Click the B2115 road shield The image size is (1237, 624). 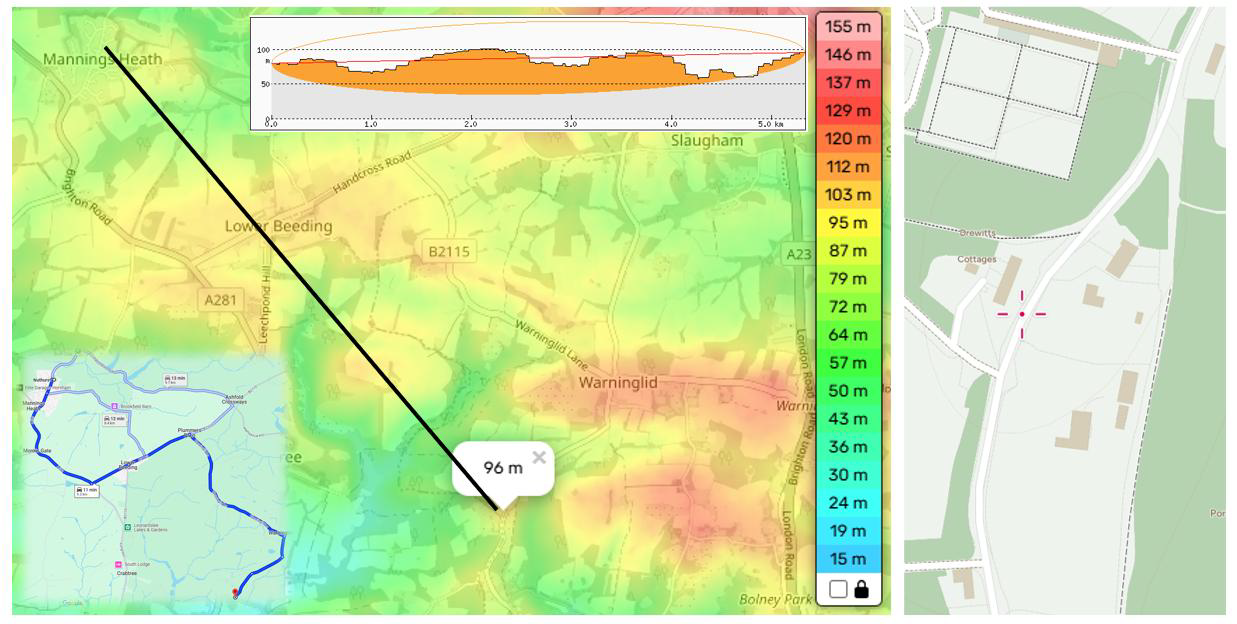pos(448,253)
